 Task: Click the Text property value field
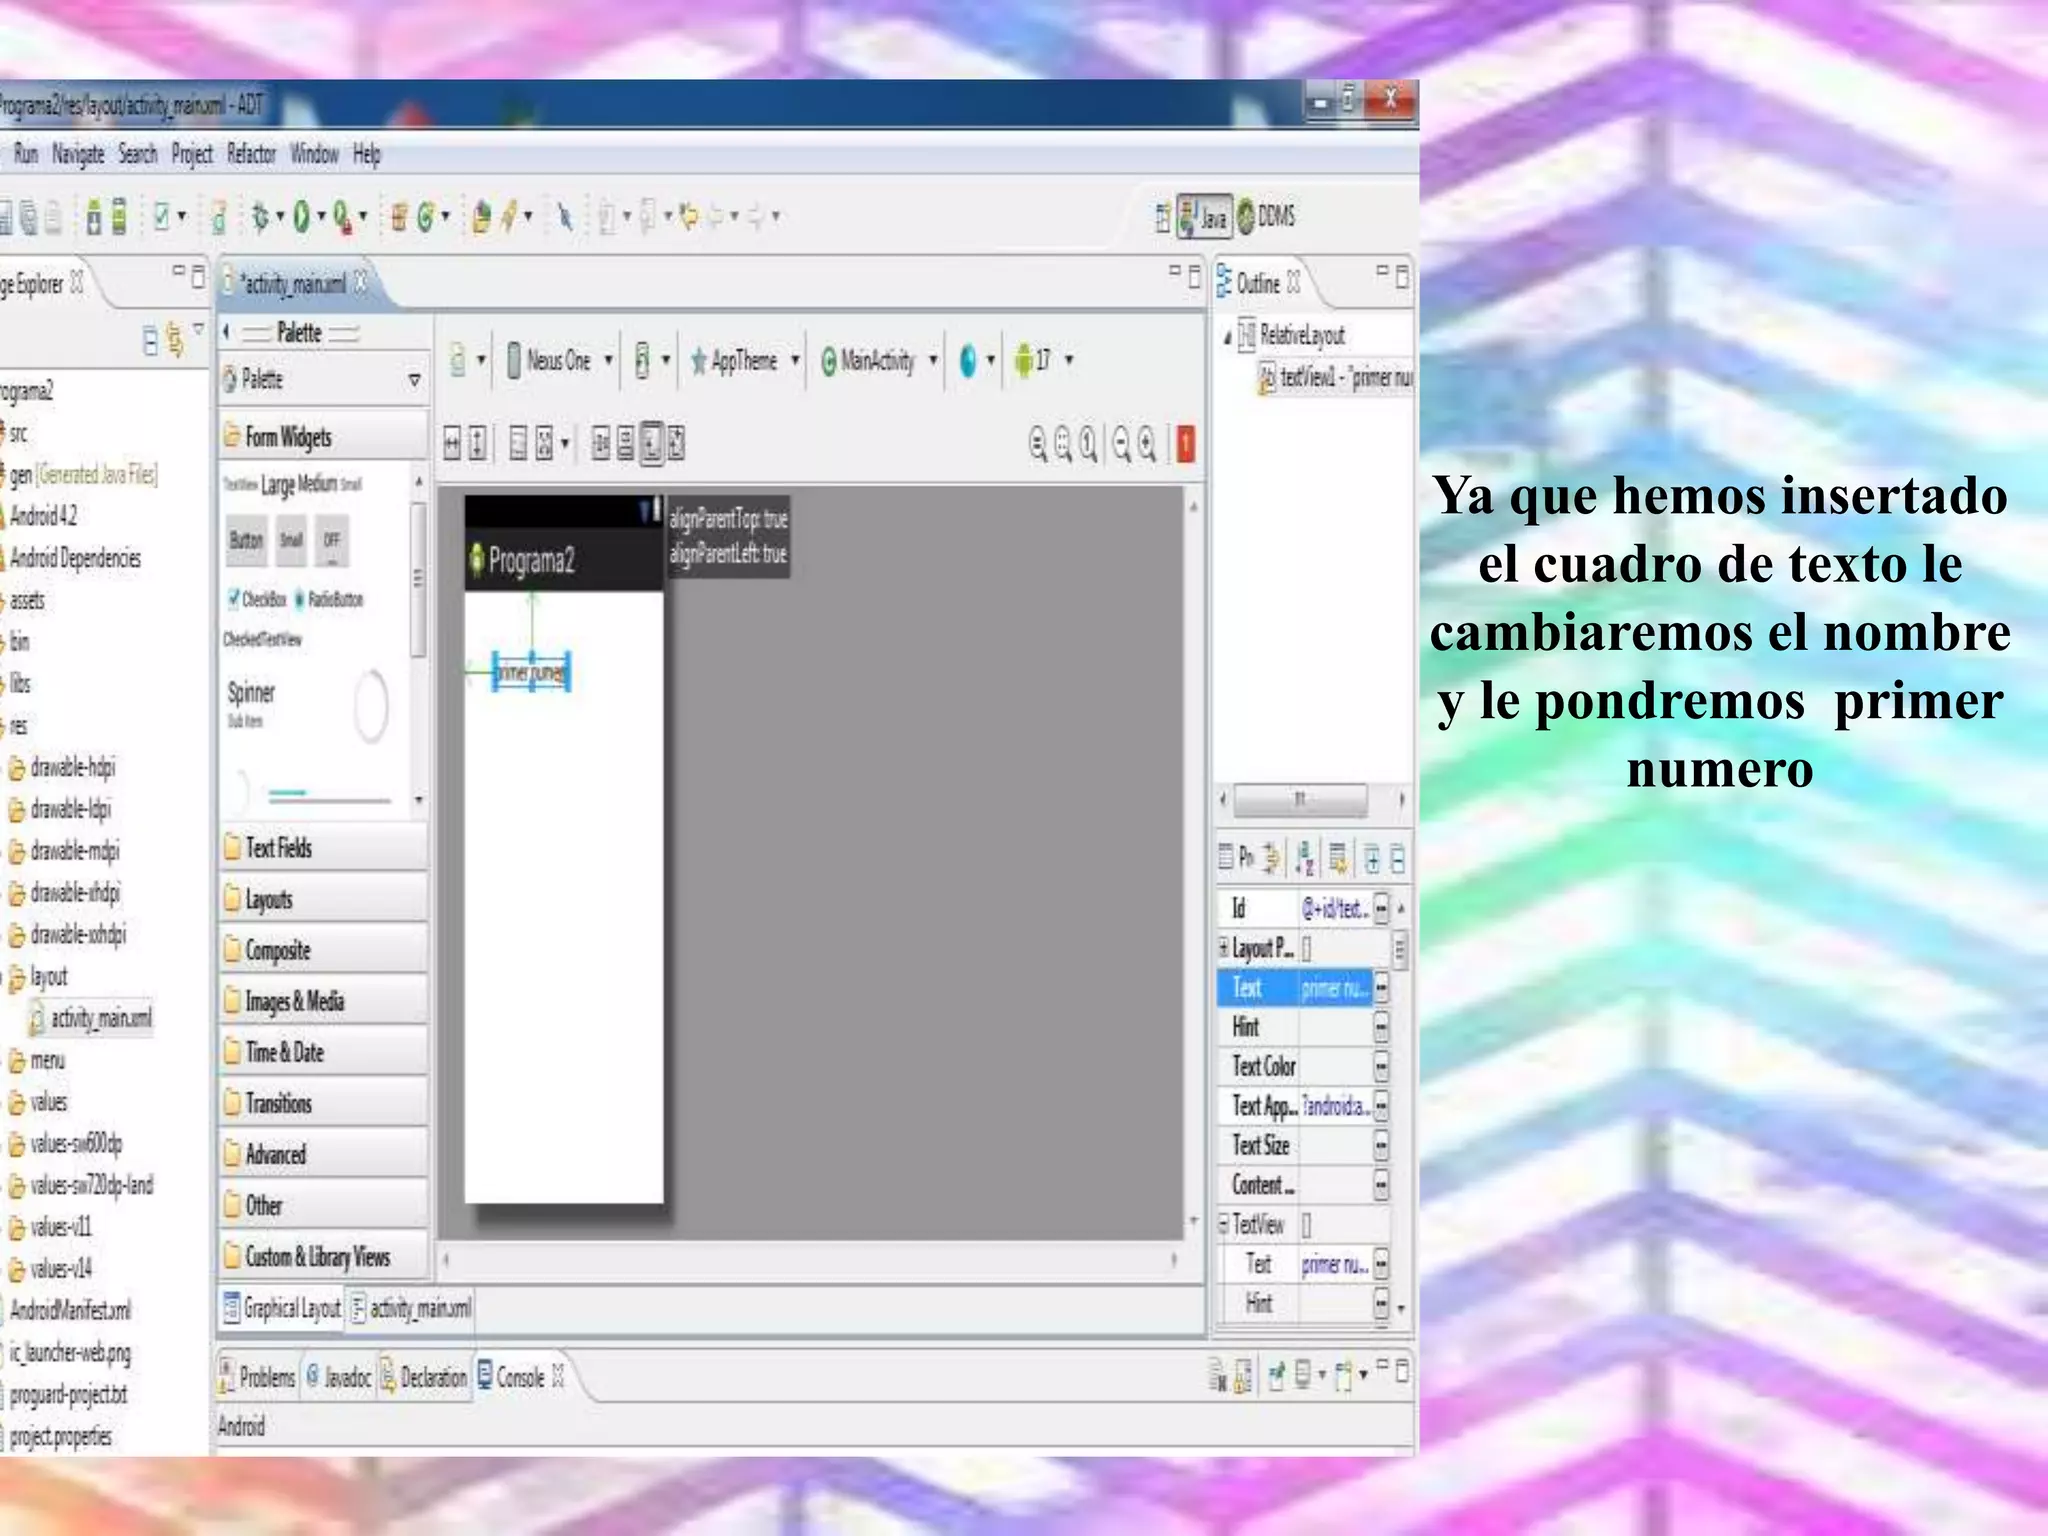click(x=1334, y=988)
